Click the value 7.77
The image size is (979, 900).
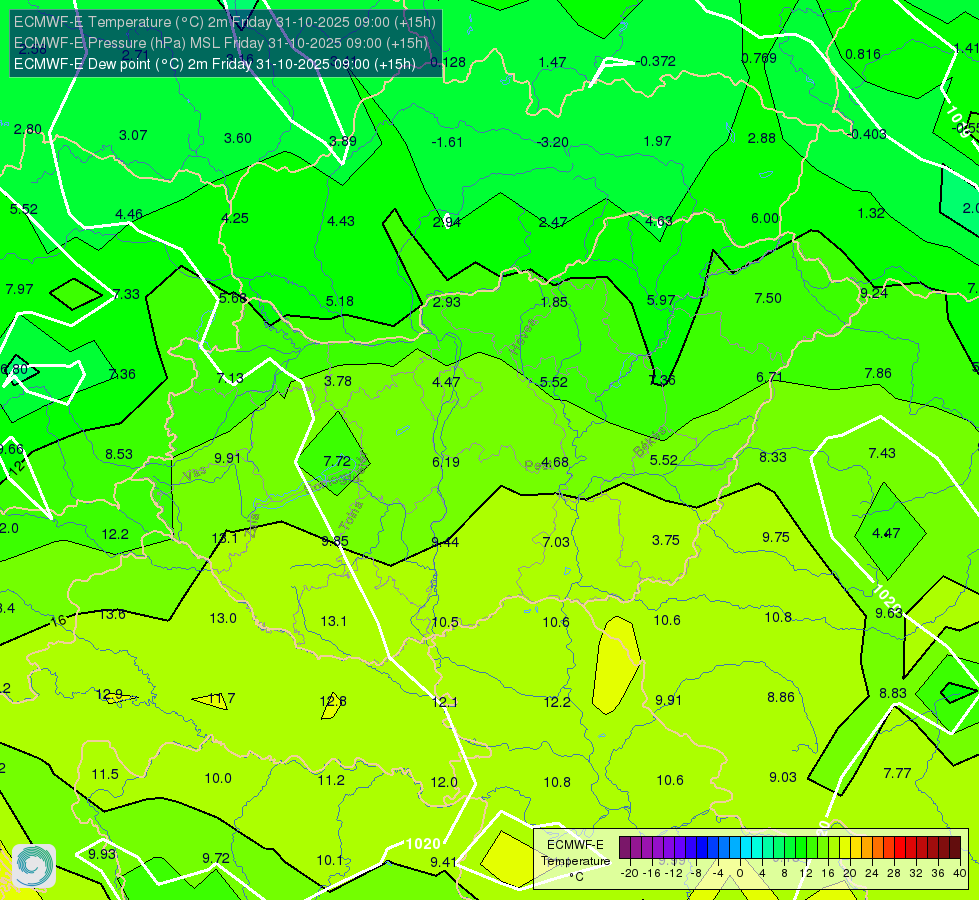[898, 774]
